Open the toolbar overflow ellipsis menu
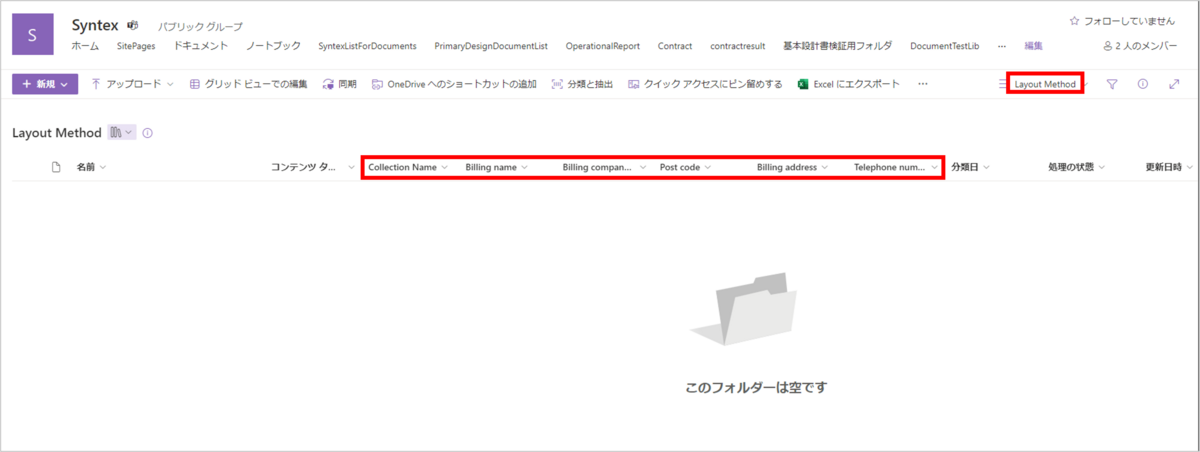This screenshot has height=452, width=1200. [x=923, y=85]
